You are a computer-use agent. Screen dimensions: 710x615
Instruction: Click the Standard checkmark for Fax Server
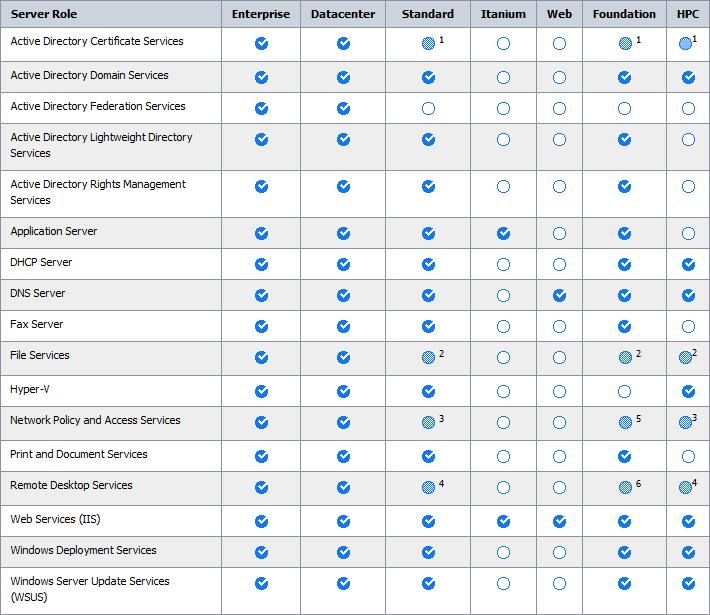point(428,327)
